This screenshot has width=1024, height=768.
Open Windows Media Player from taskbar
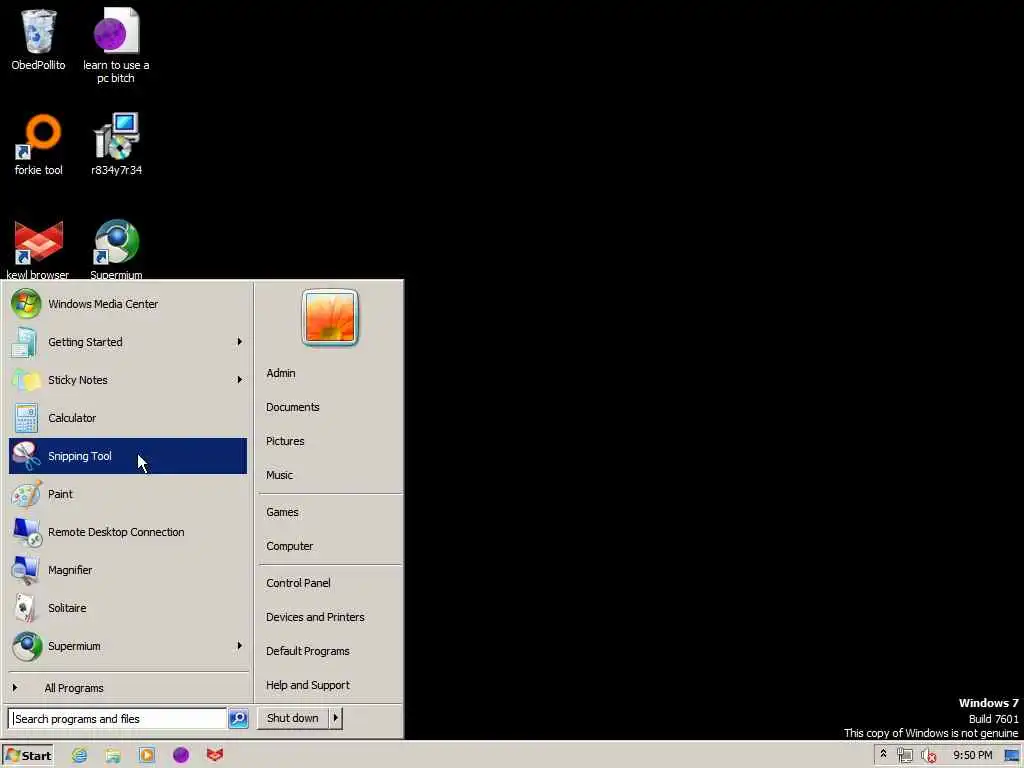(x=147, y=756)
